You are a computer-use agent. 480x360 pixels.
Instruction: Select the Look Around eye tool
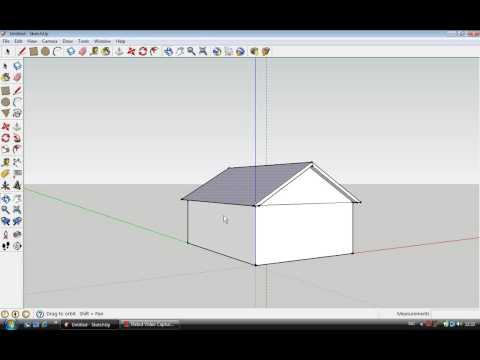[17, 234]
